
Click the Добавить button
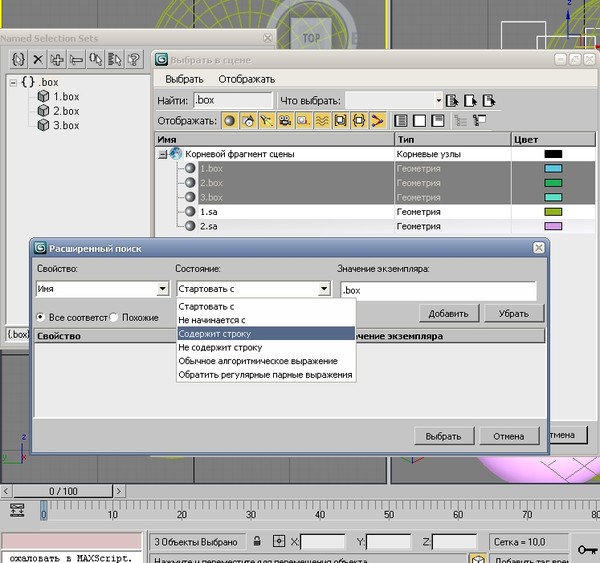pyautogui.click(x=448, y=313)
